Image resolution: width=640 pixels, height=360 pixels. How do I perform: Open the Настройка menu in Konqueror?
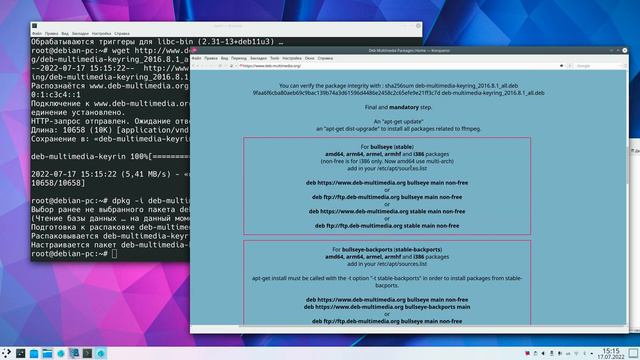pos(292,58)
